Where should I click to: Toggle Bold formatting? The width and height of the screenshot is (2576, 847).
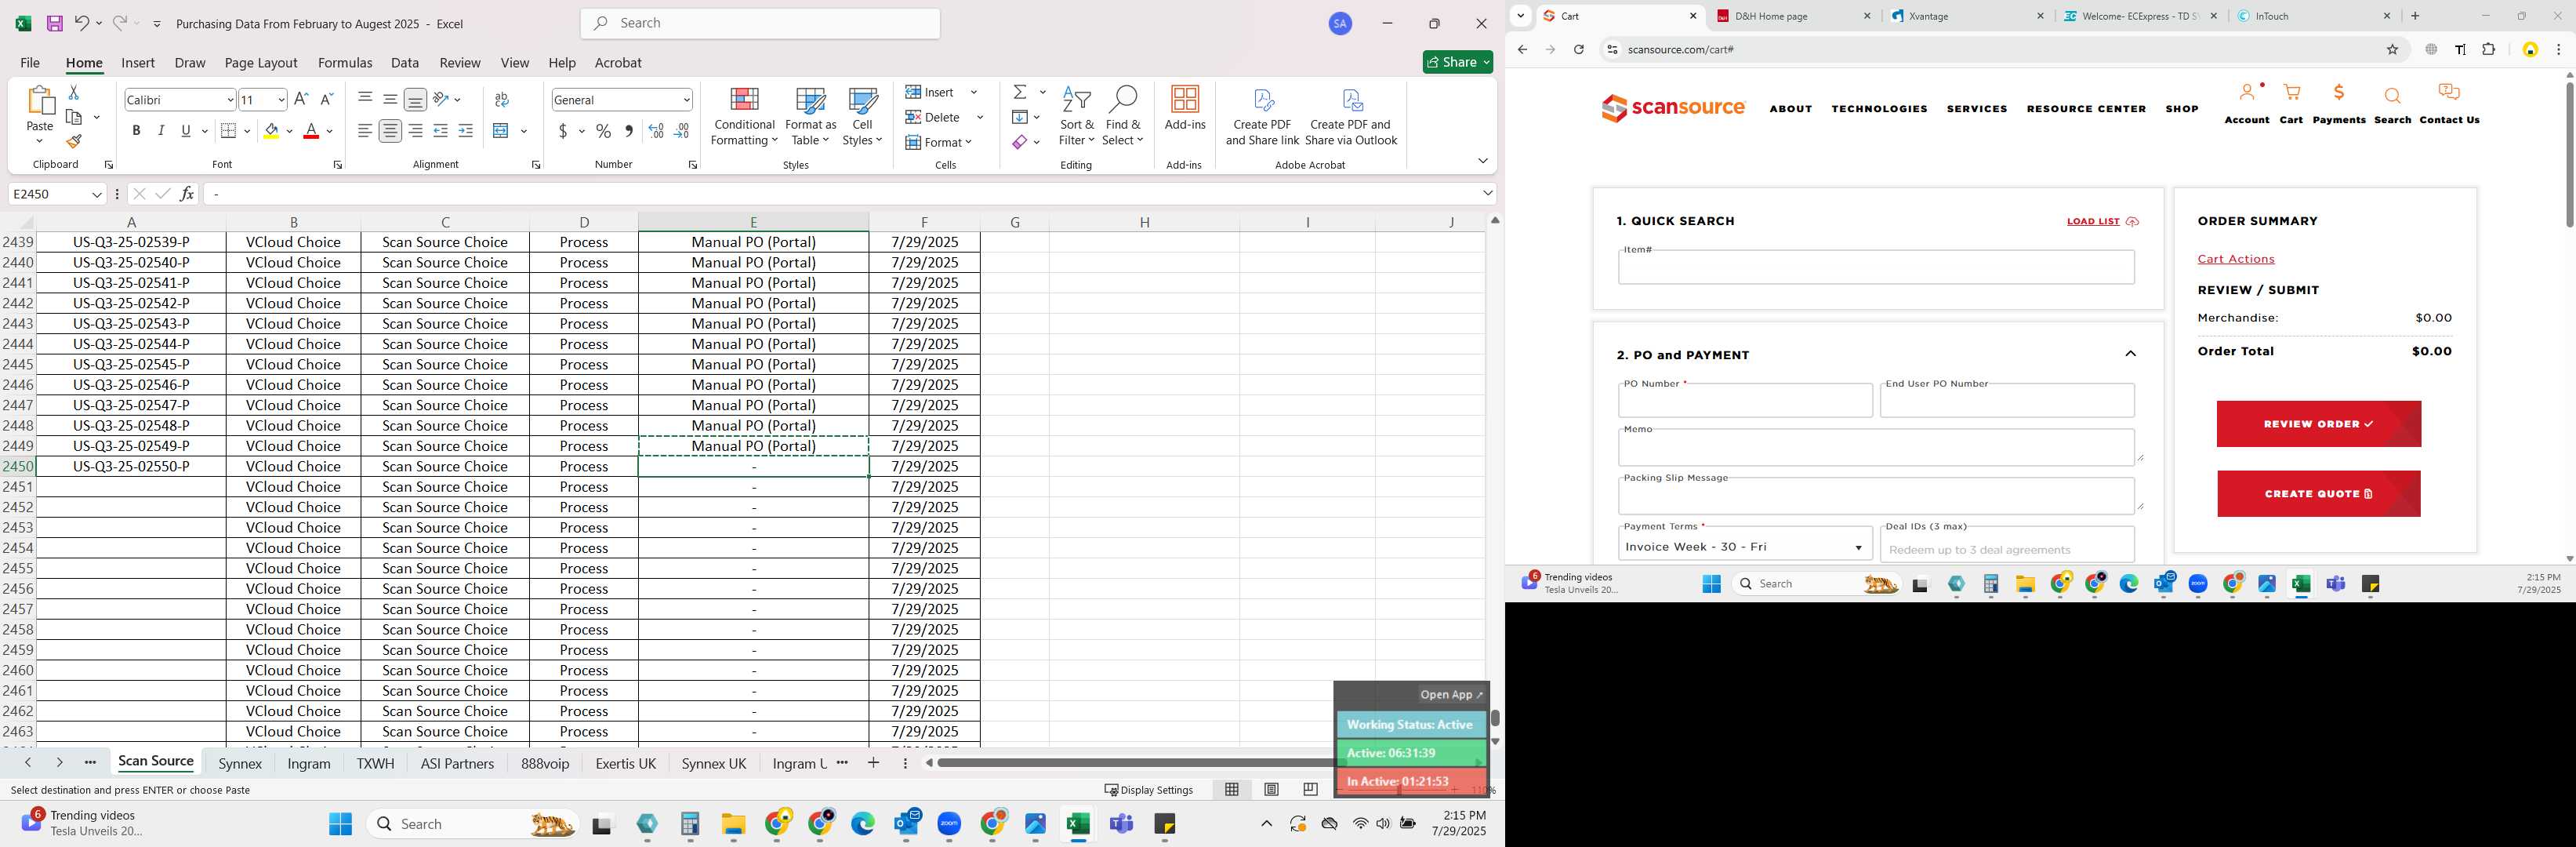click(x=136, y=131)
